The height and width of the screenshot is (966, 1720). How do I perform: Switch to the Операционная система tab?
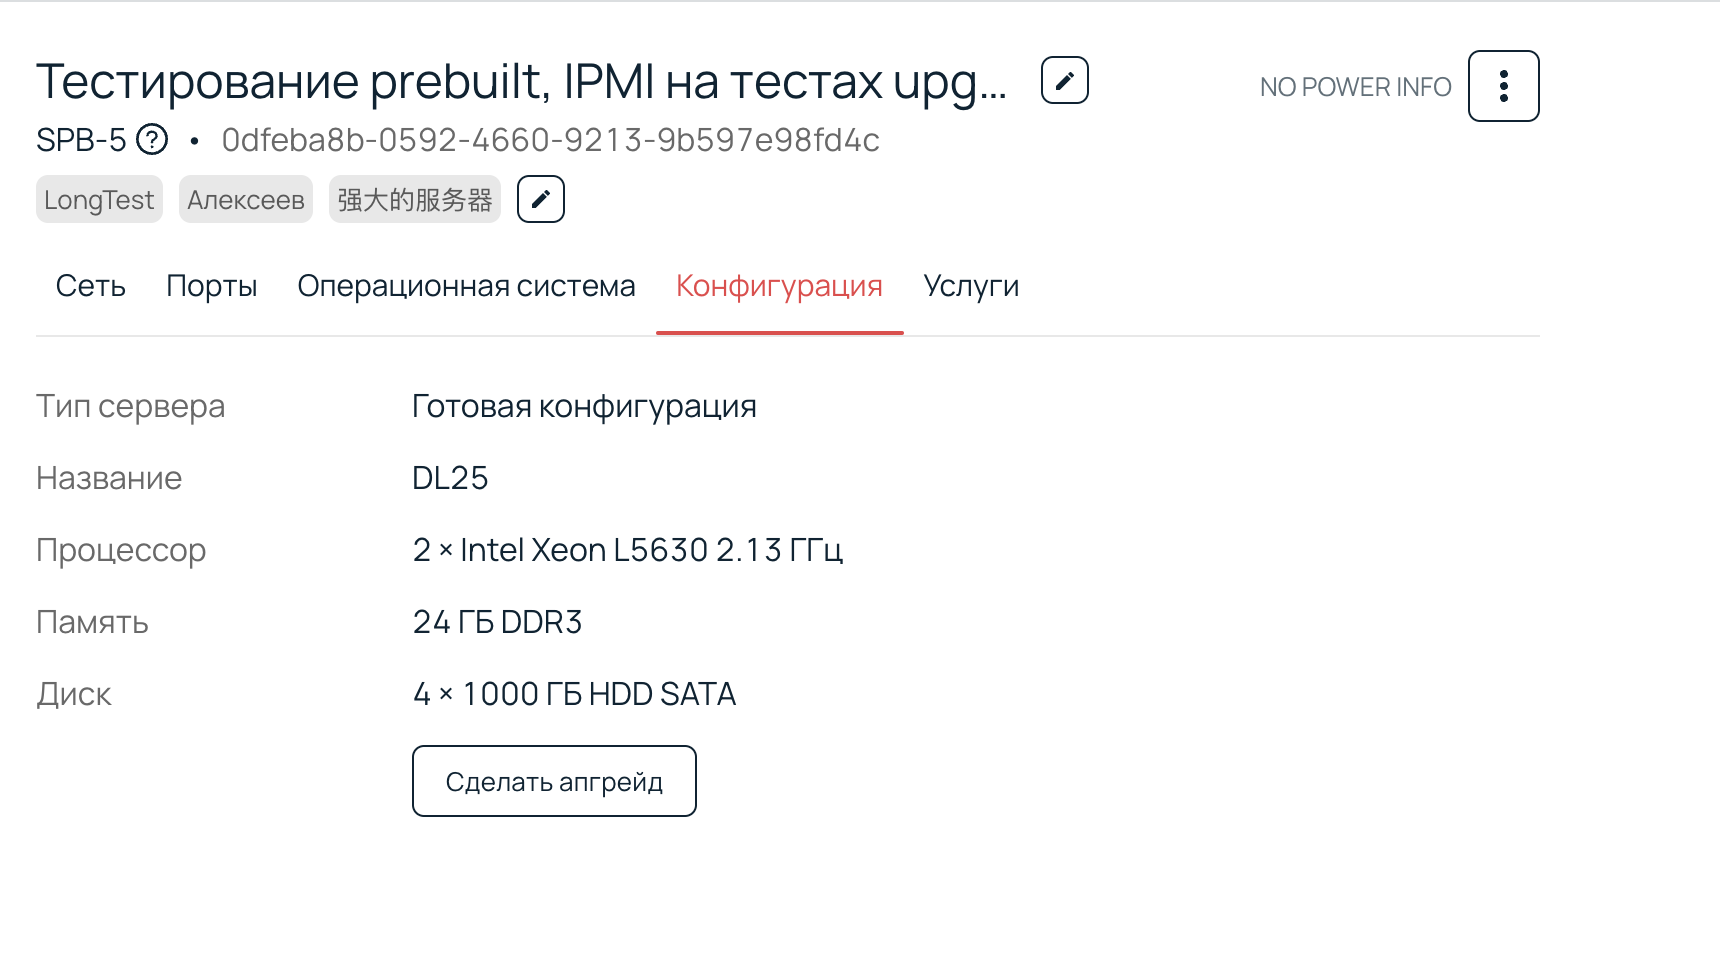[466, 286]
